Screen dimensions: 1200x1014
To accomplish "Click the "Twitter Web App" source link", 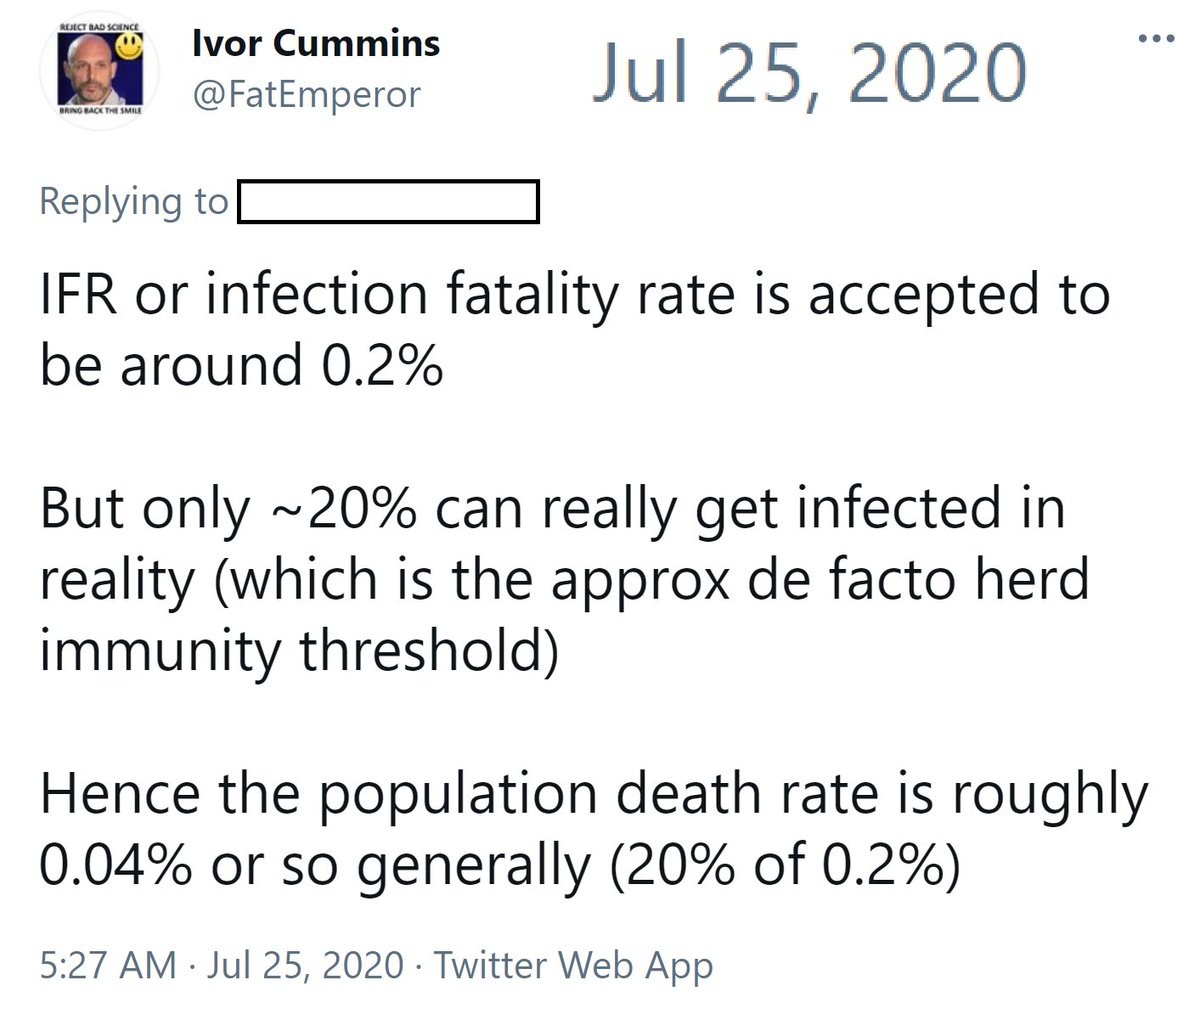I will [573, 965].
